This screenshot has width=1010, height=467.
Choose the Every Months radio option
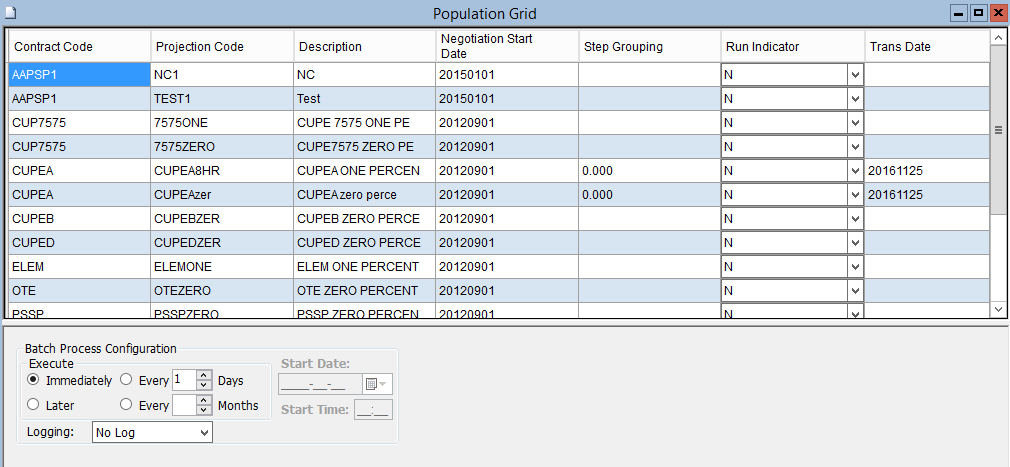coord(126,405)
